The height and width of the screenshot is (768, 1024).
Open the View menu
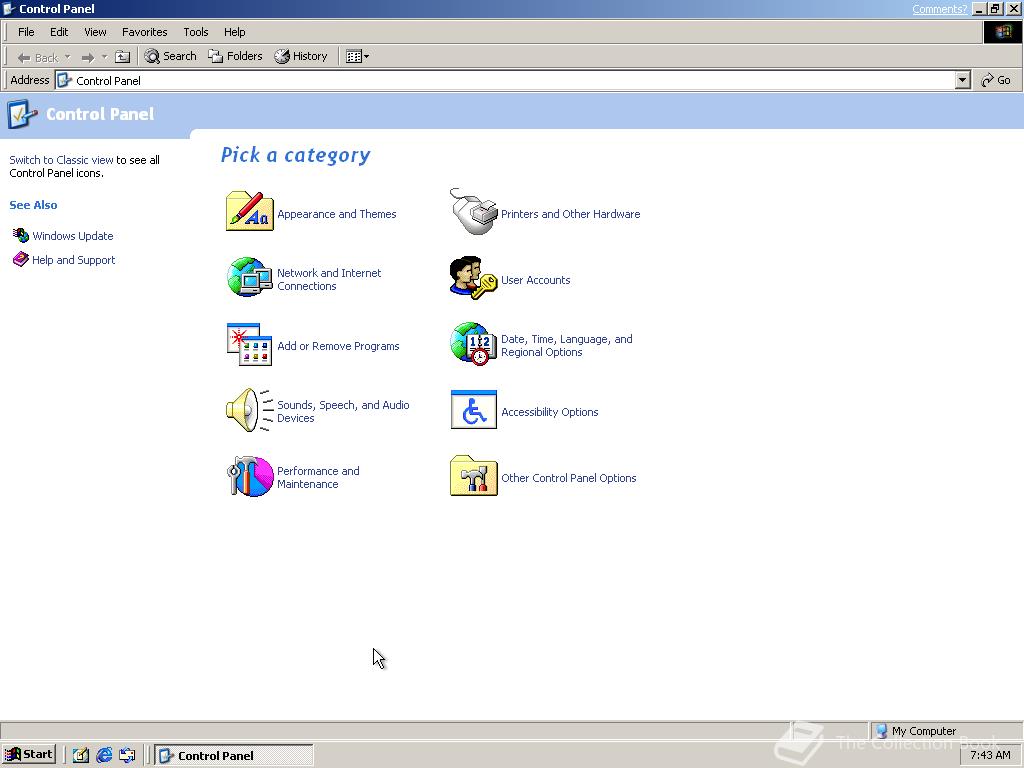95,32
